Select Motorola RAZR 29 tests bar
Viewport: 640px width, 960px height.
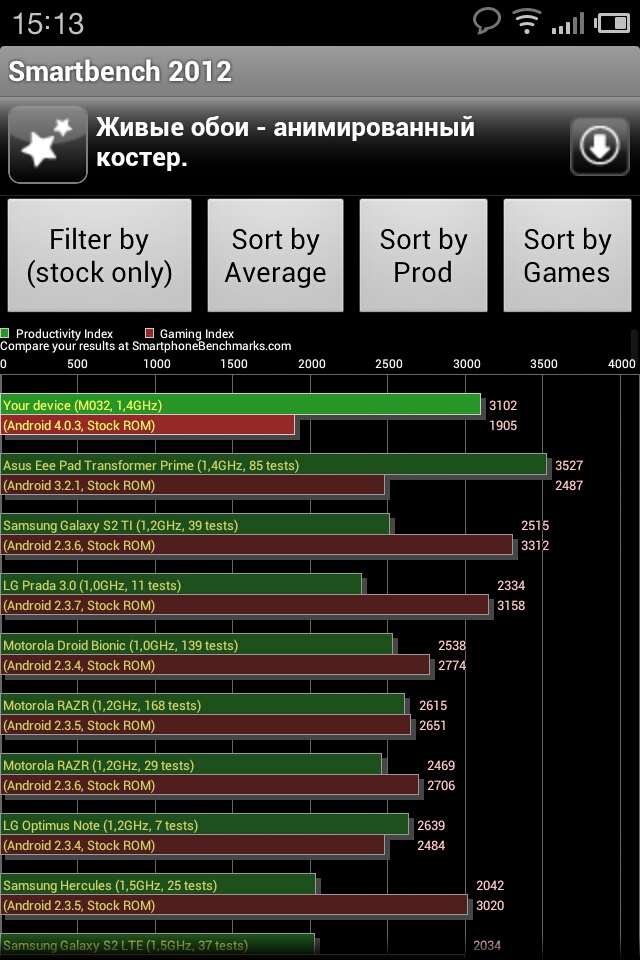click(x=192, y=765)
